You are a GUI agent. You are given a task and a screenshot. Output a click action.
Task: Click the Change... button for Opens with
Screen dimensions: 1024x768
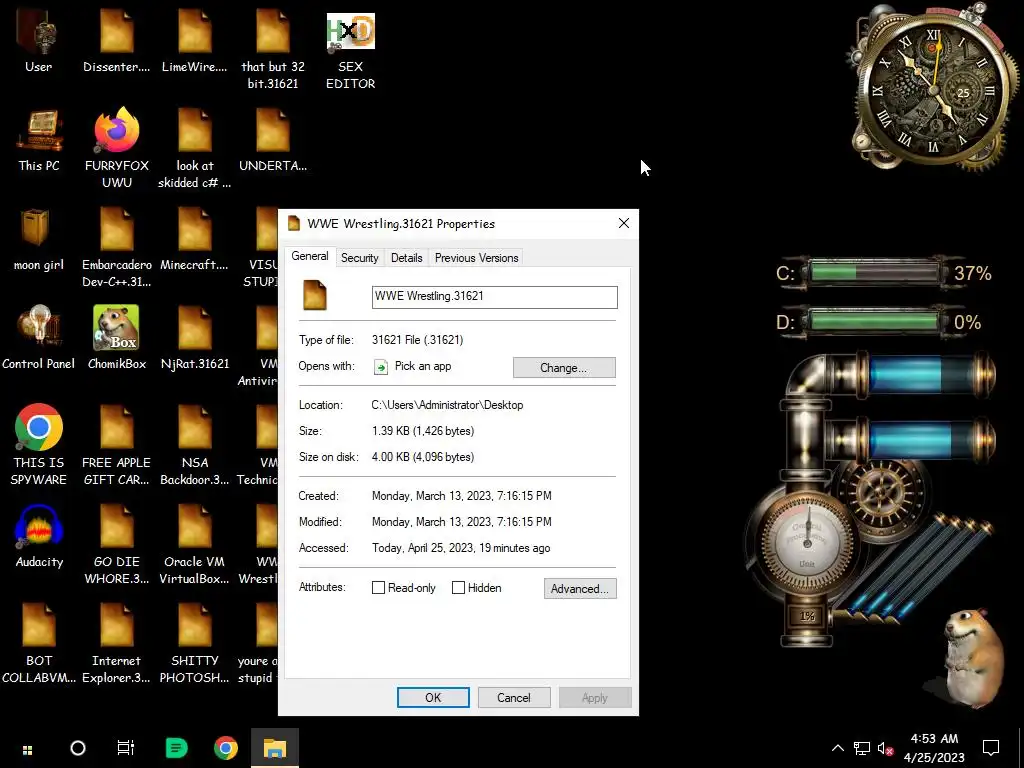(x=564, y=368)
